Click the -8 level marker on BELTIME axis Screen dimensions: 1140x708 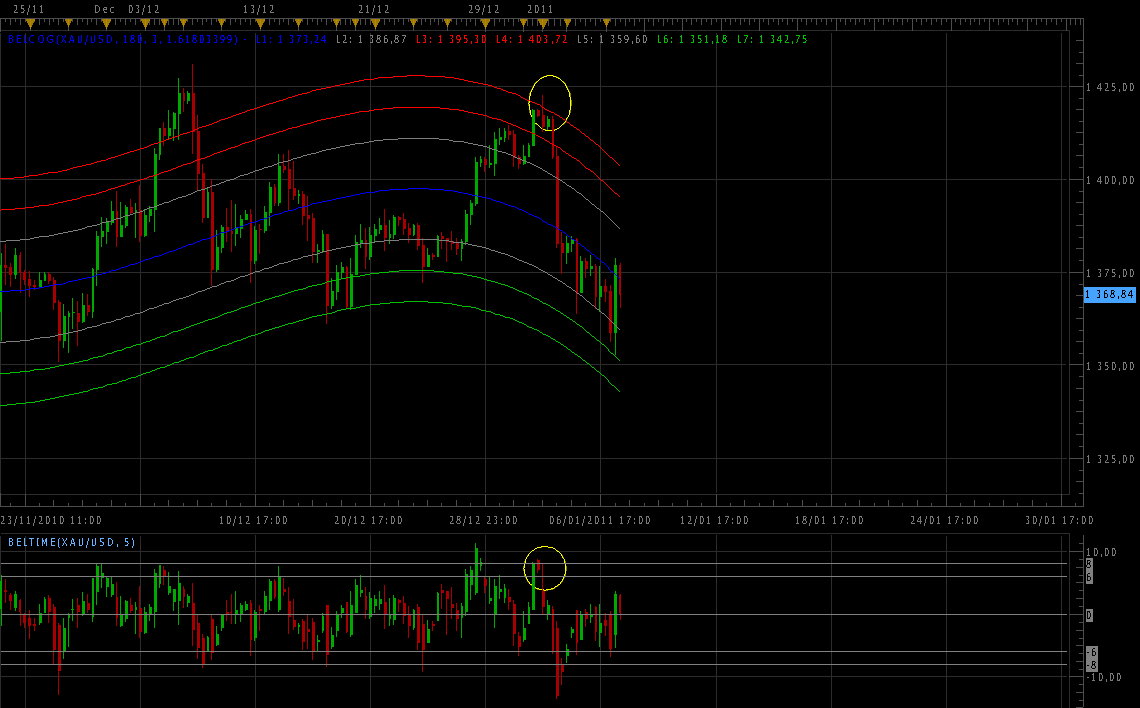coord(1091,665)
